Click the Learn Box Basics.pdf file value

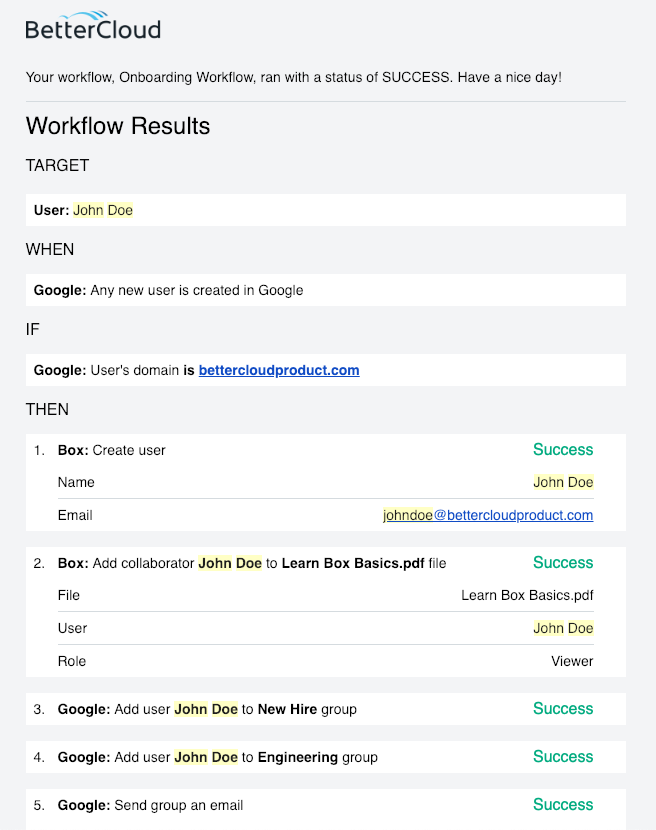(x=527, y=595)
